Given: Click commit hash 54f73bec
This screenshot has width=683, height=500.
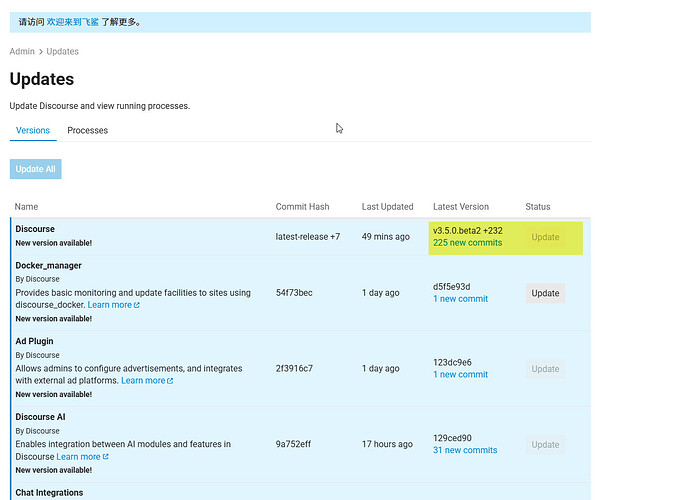Looking at the screenshot, I should (294, 293).
